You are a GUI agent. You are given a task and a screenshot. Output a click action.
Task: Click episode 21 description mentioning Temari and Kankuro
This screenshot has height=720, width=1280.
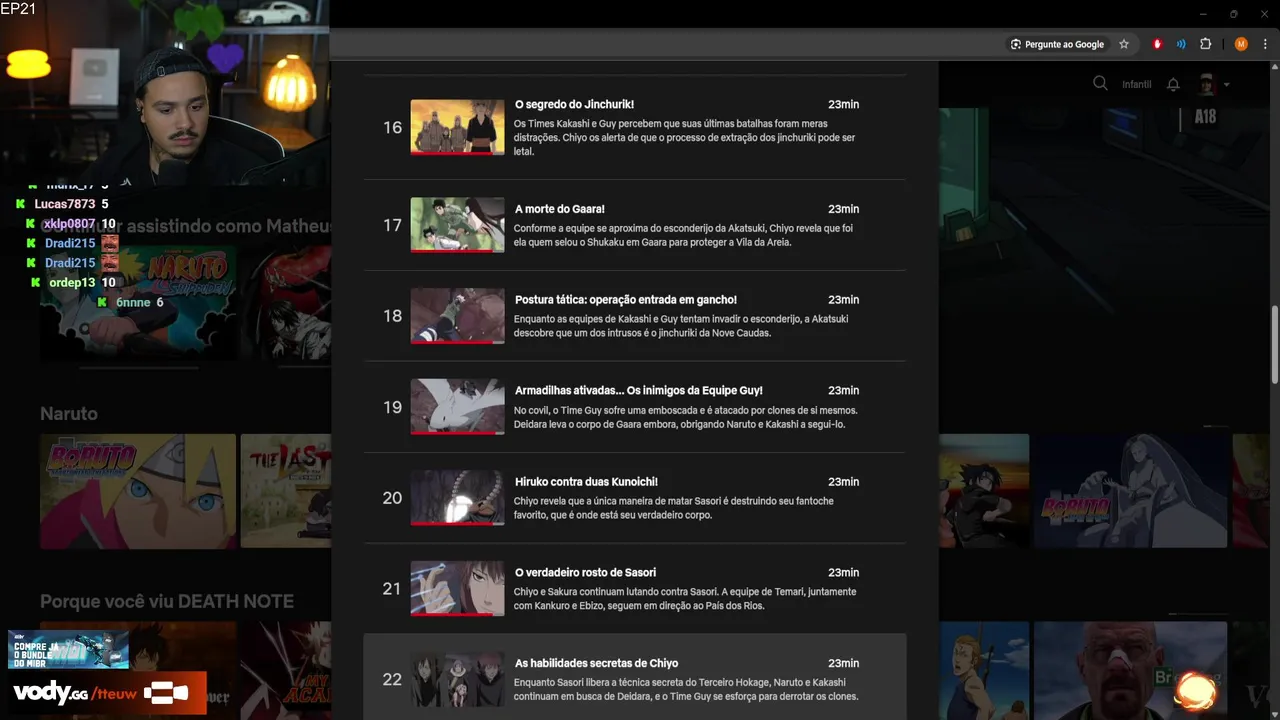(685, 598)
